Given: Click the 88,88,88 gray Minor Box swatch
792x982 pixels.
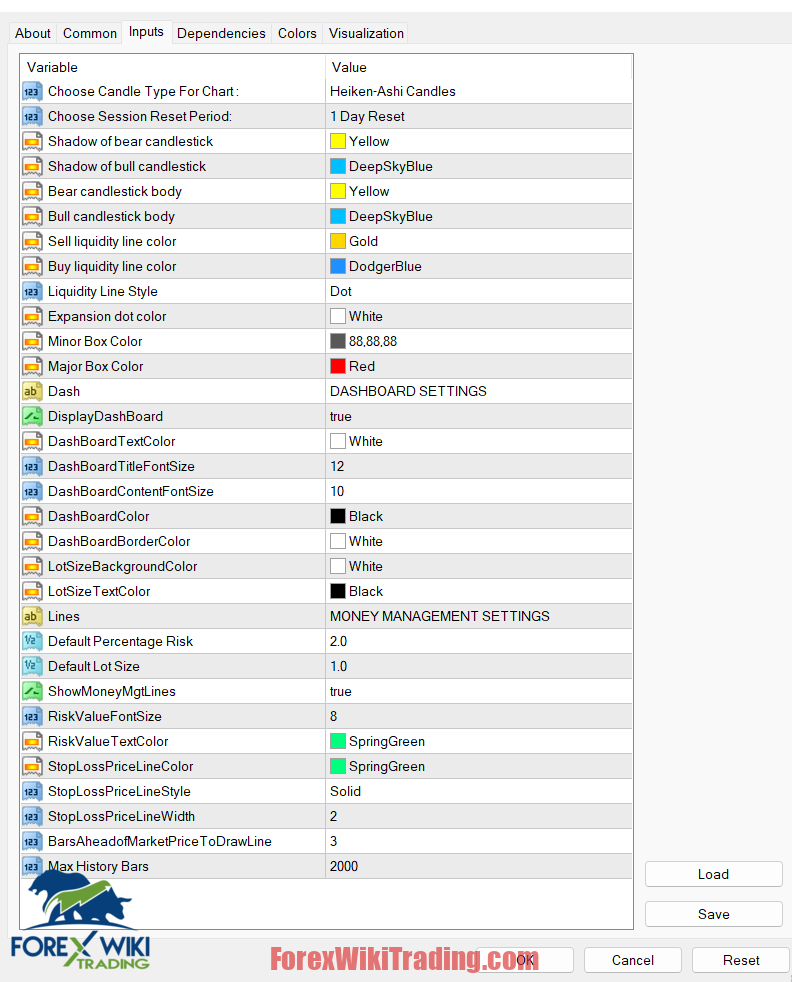Looking at the screenshot, I should pos(338,341).
